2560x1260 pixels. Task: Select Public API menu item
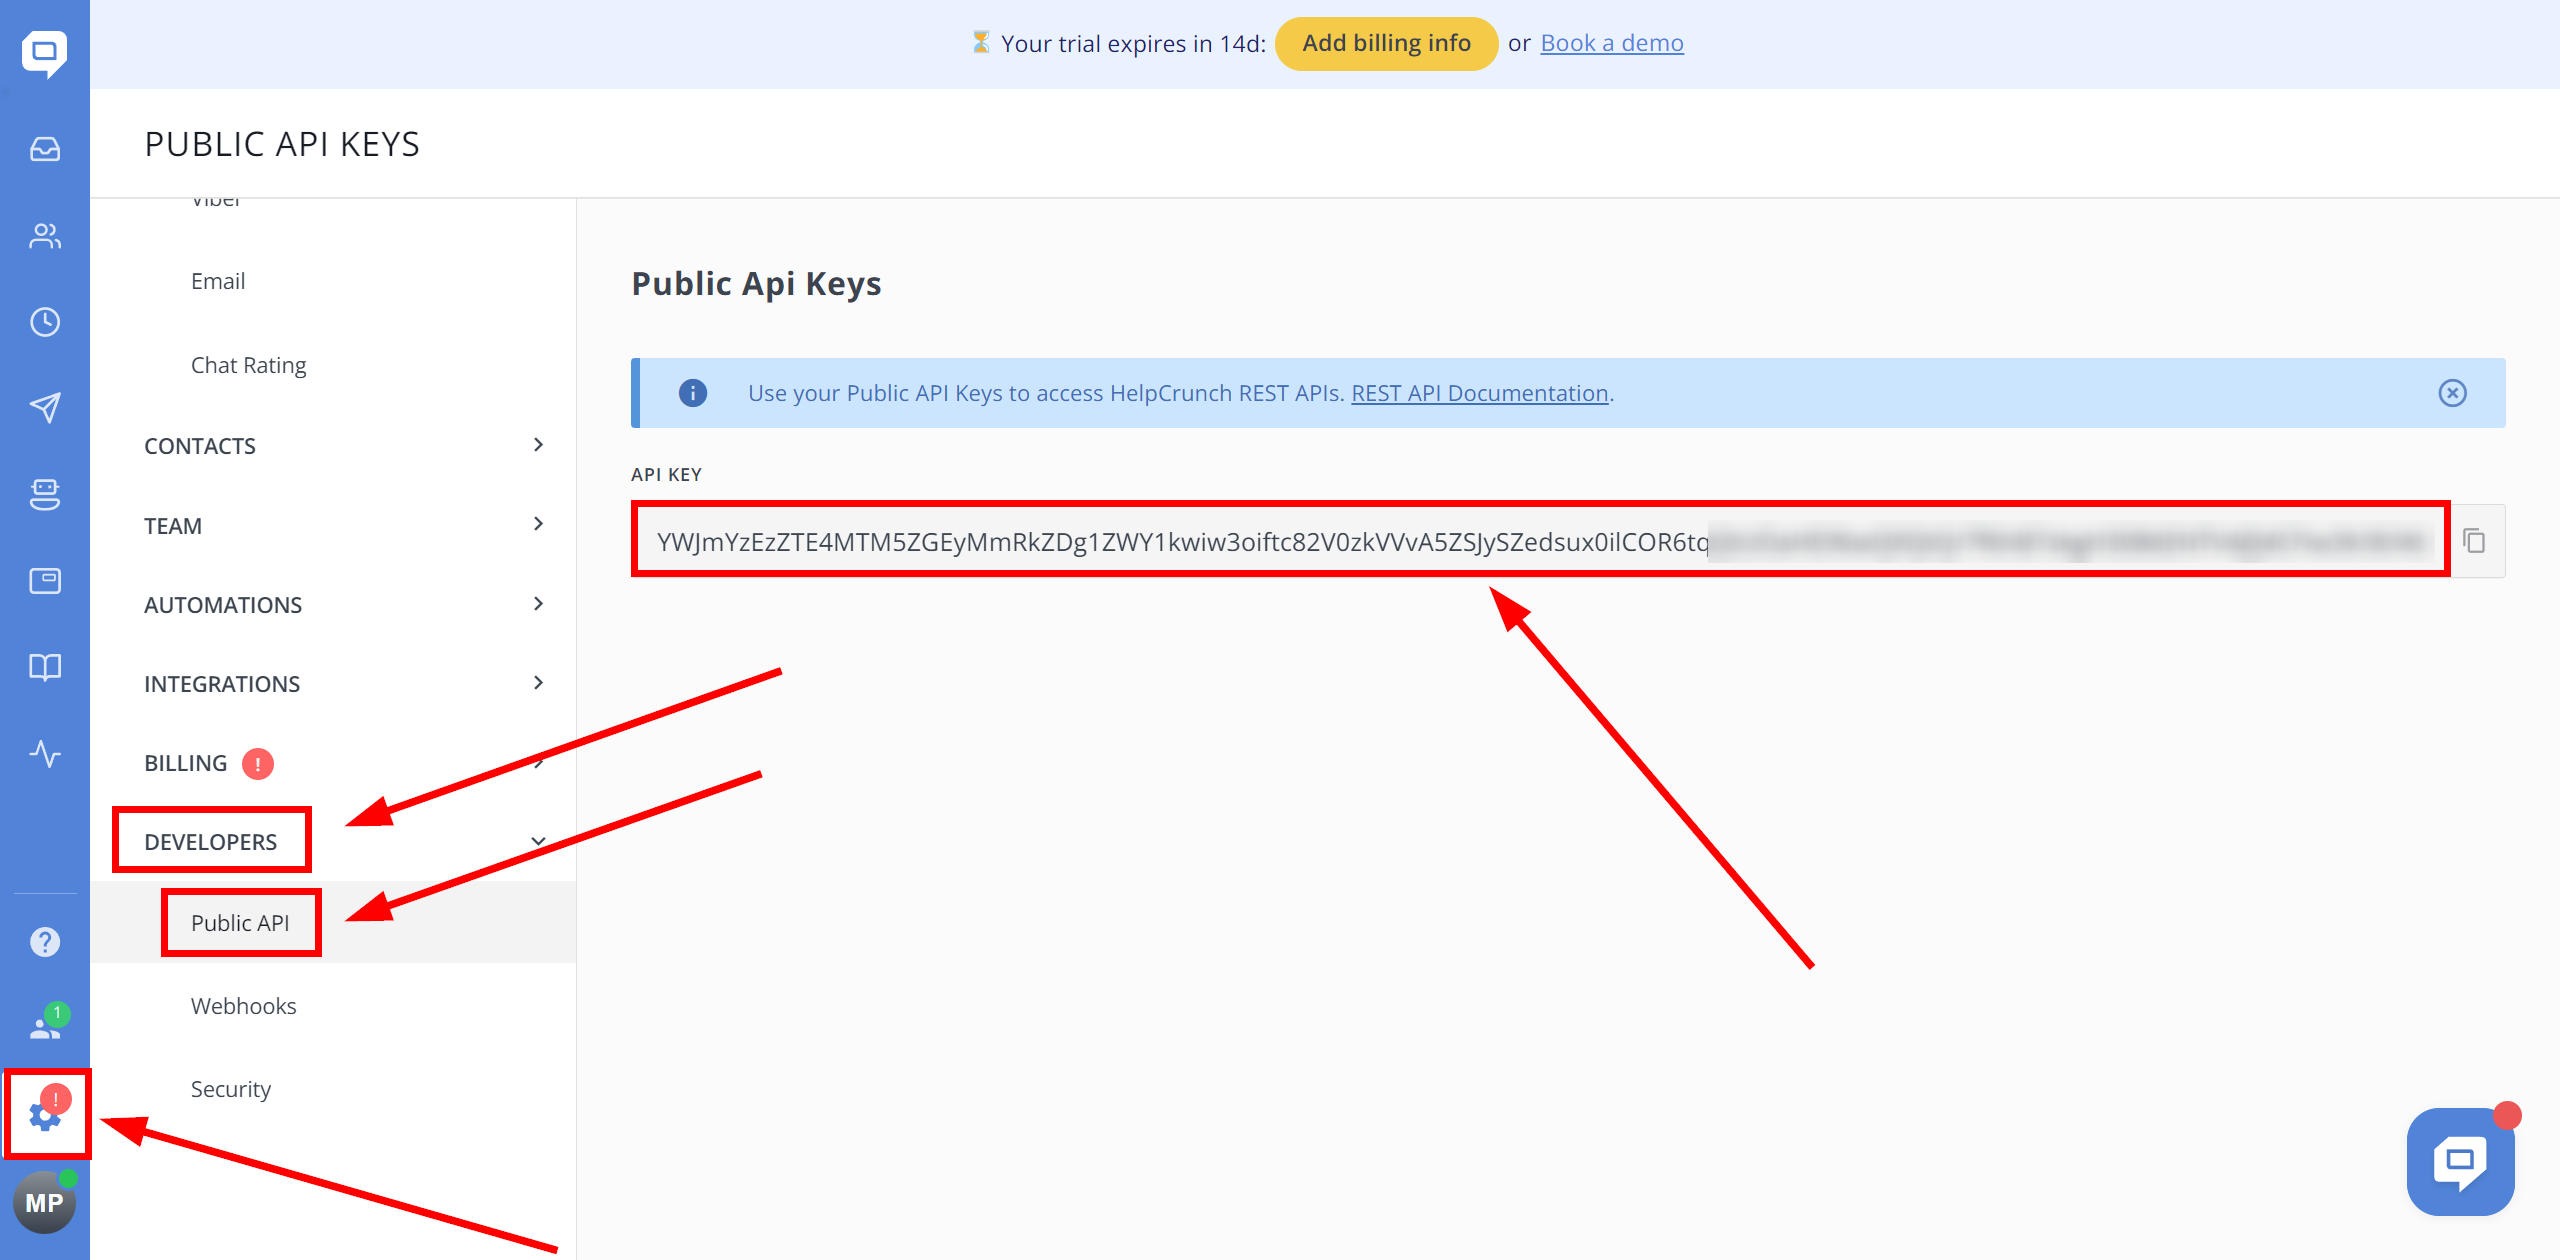[240, 921]
